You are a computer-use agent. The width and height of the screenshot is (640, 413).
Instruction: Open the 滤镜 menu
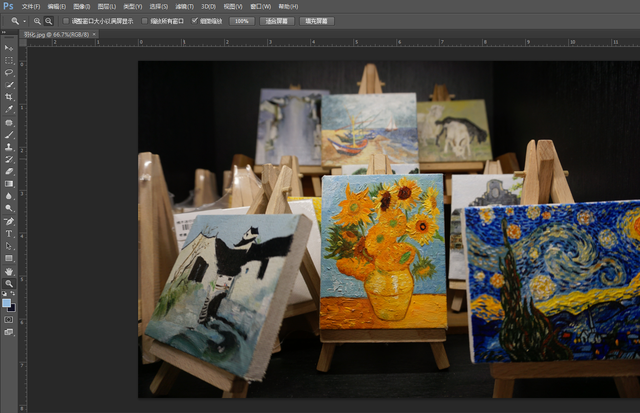click(183, 6)
